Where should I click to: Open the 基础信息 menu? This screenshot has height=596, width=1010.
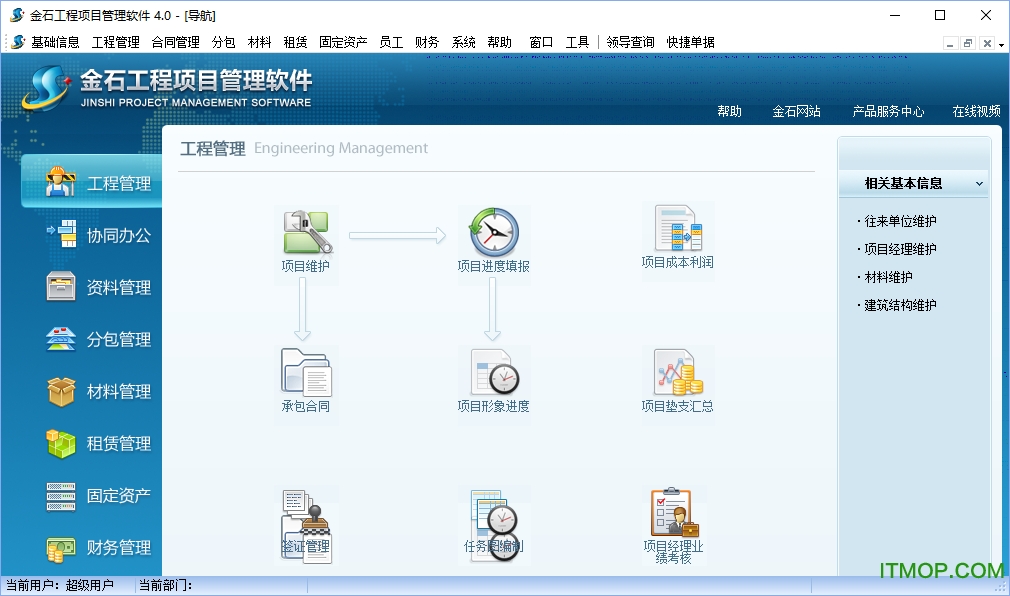(55, 42)
